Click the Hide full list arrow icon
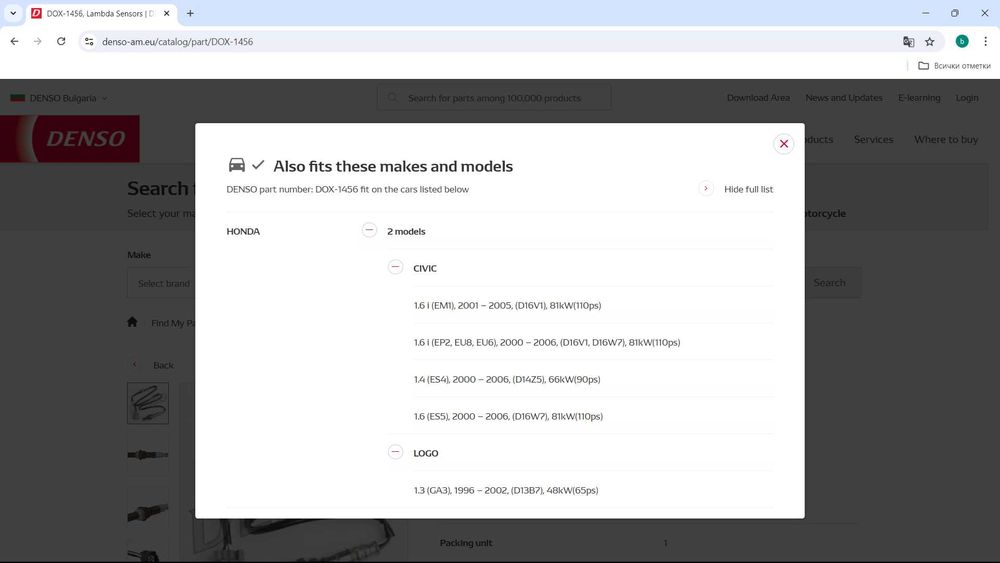This screenshot has height=563, width=1000. [705, 189]
